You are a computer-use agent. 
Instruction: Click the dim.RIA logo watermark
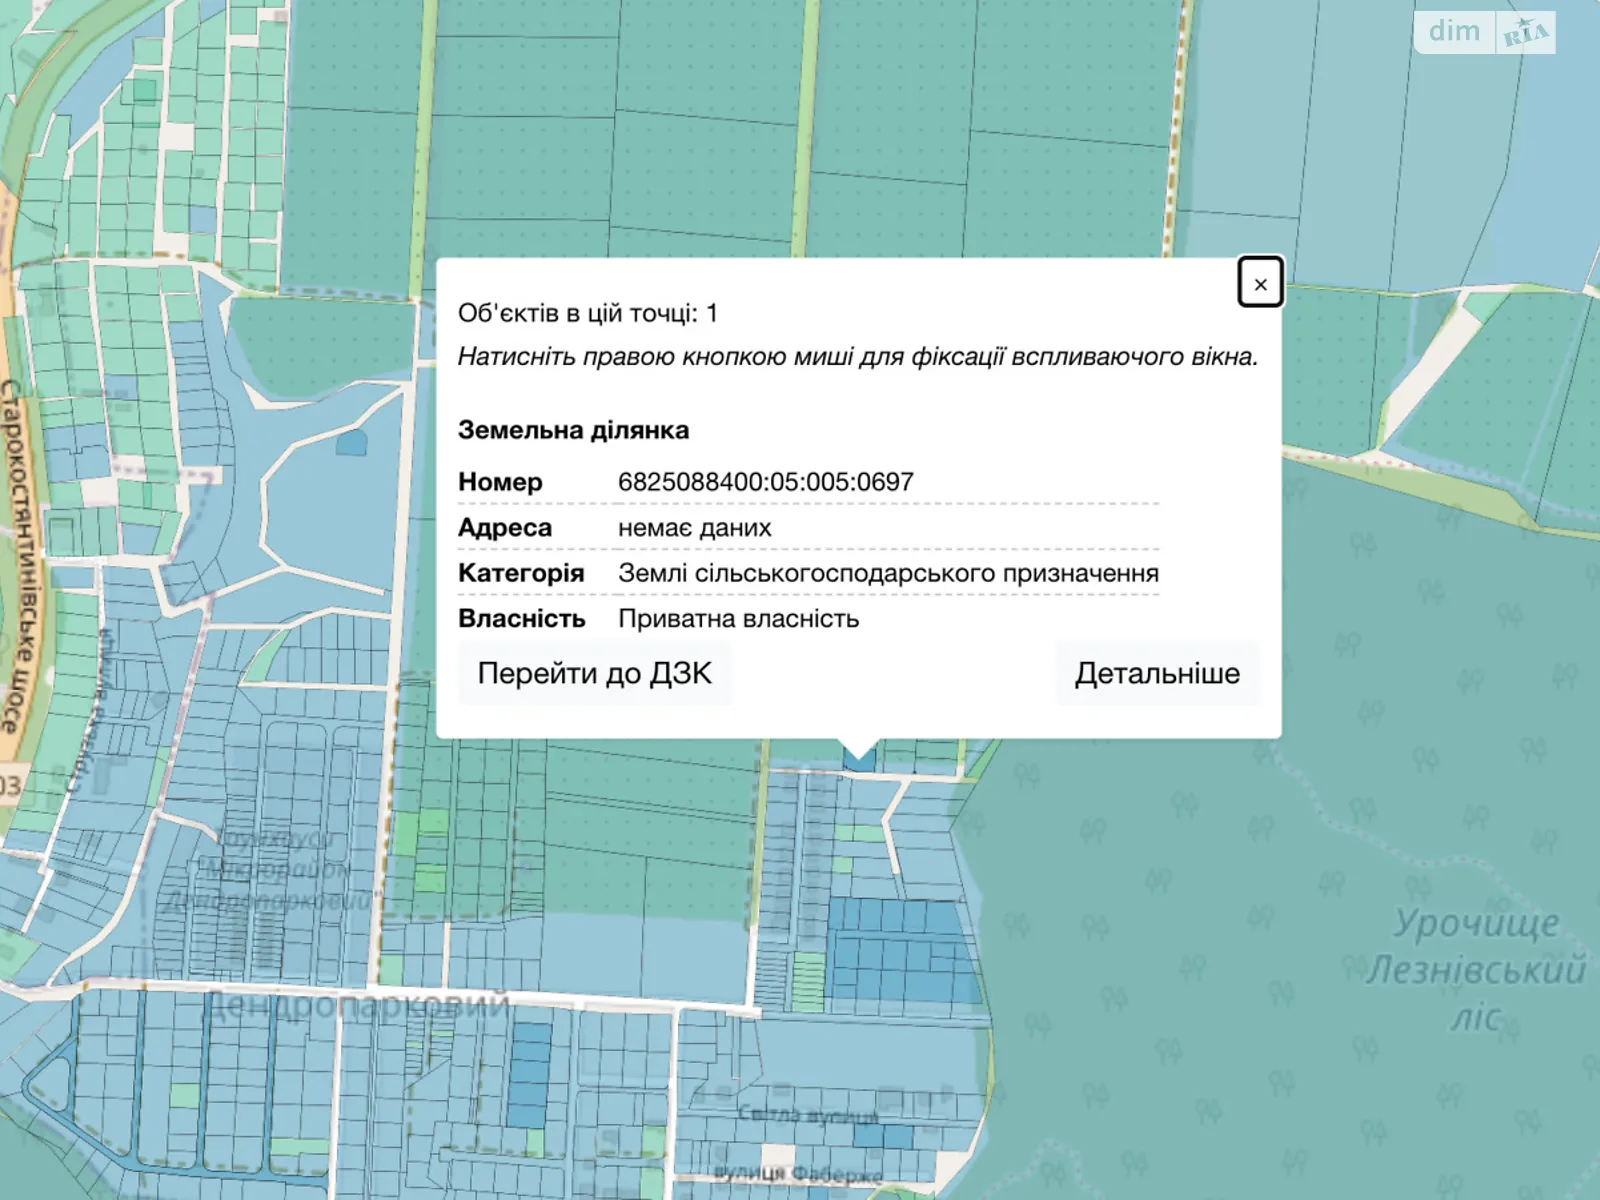[1484, 32]
